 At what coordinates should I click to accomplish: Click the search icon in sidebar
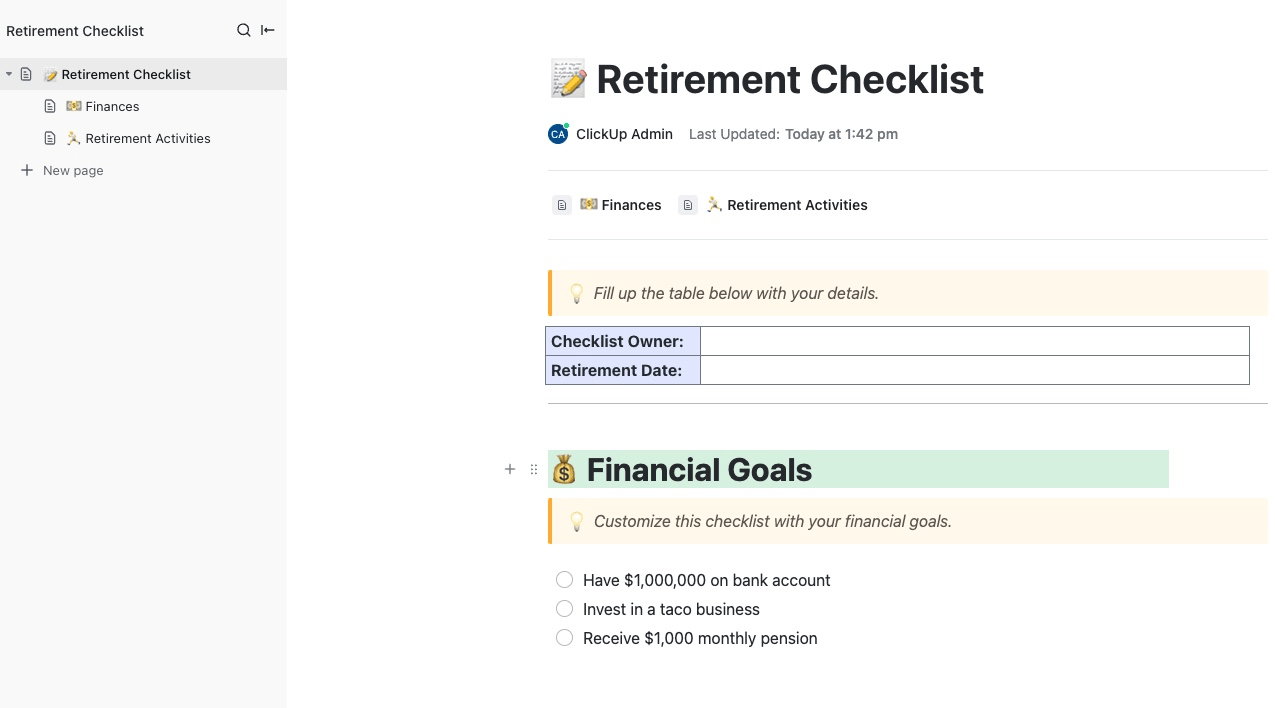pyautogui.click(x=243, y=31)
